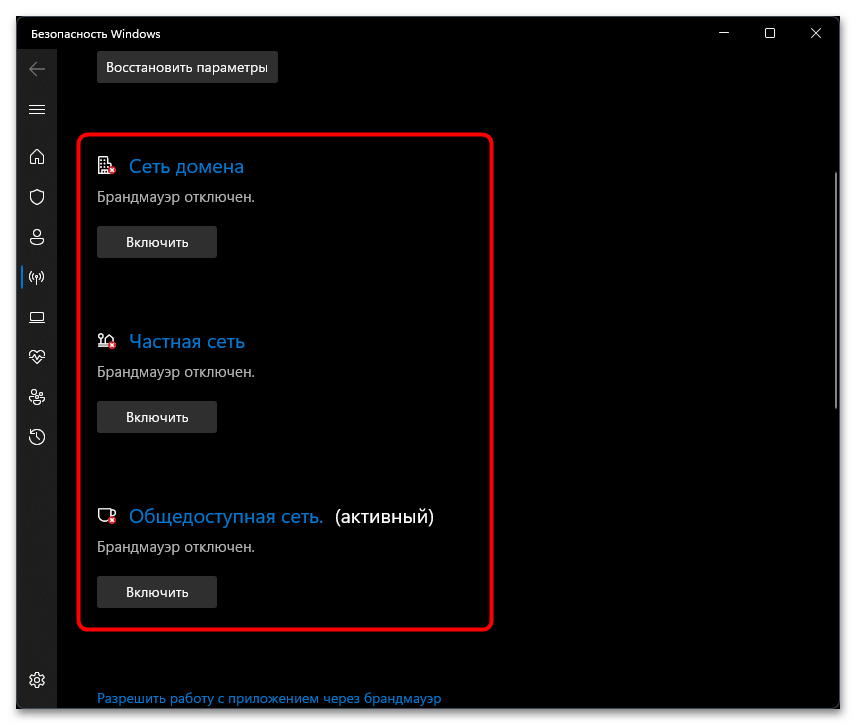Open the Сеть домена link
The width and height of the screenshot is (856, 725).
click(x=186, y=167)
